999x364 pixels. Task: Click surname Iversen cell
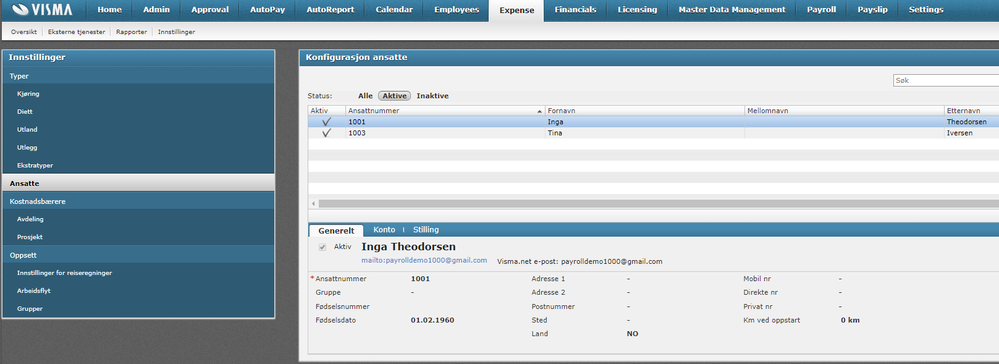coord(972,133)
